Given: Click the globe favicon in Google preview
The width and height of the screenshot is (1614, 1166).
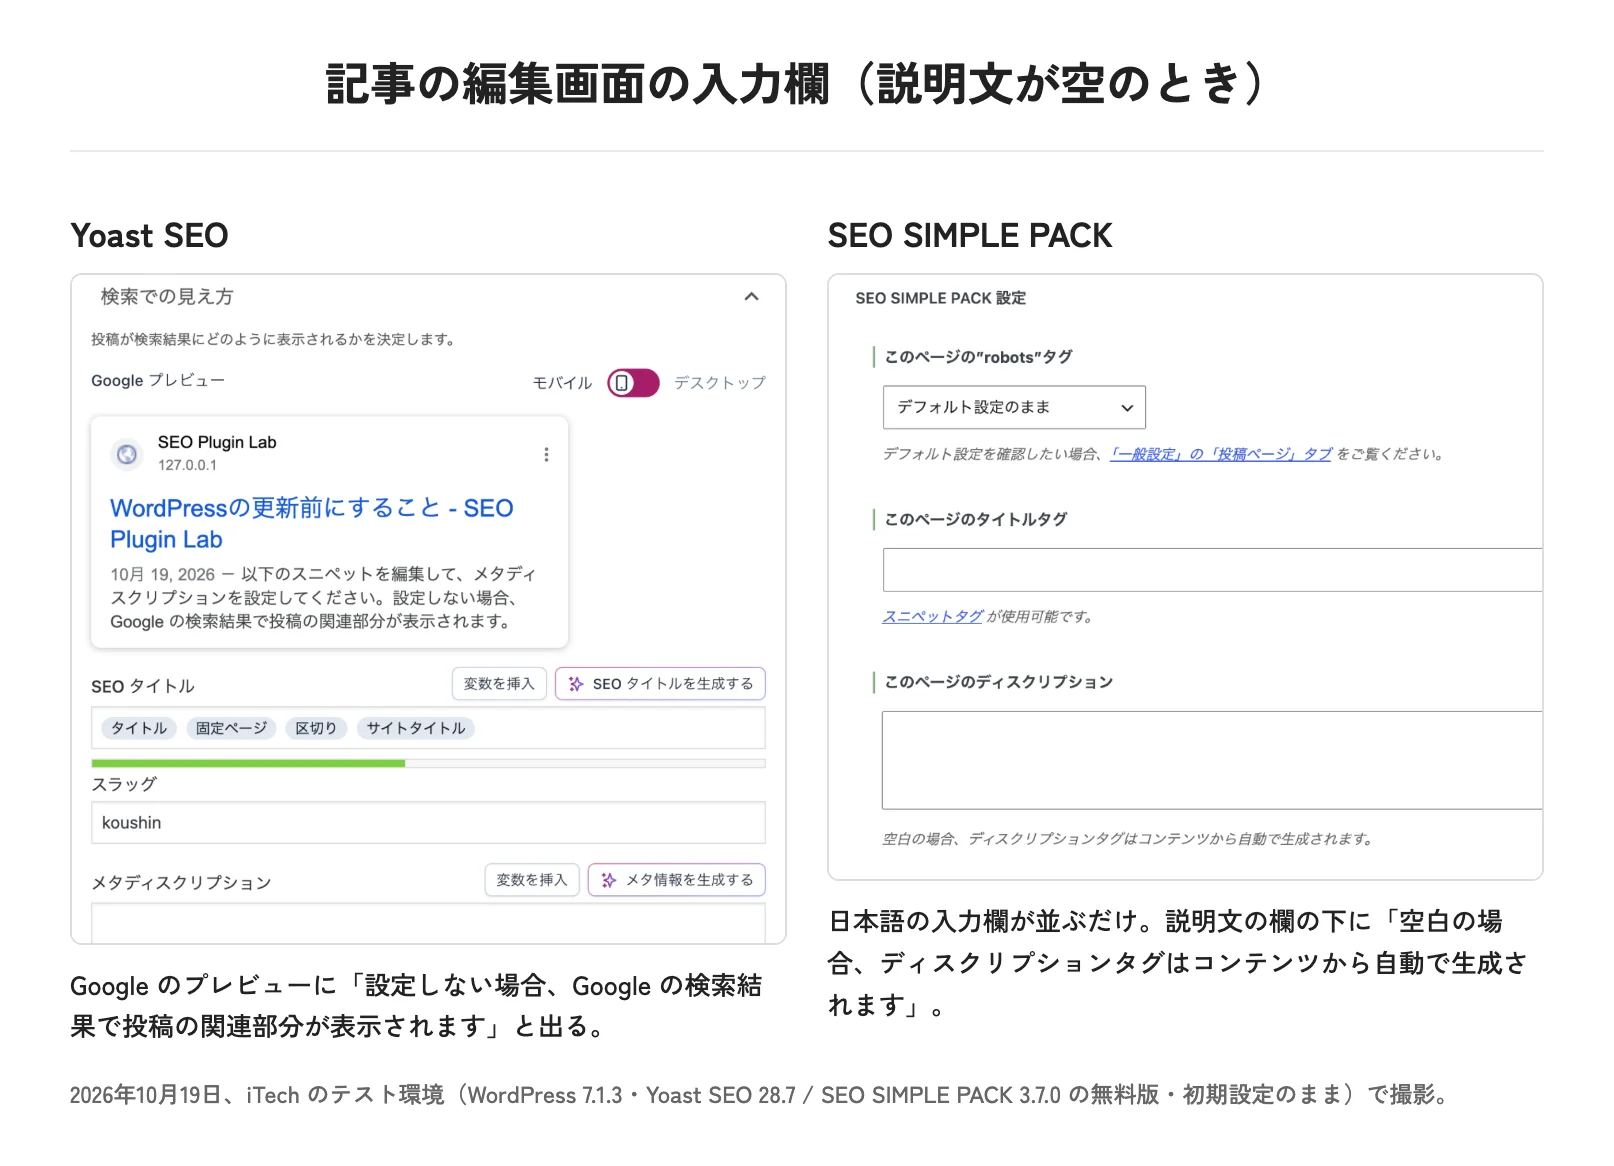Looking at the screenshot, I should (x=127, y=454).
